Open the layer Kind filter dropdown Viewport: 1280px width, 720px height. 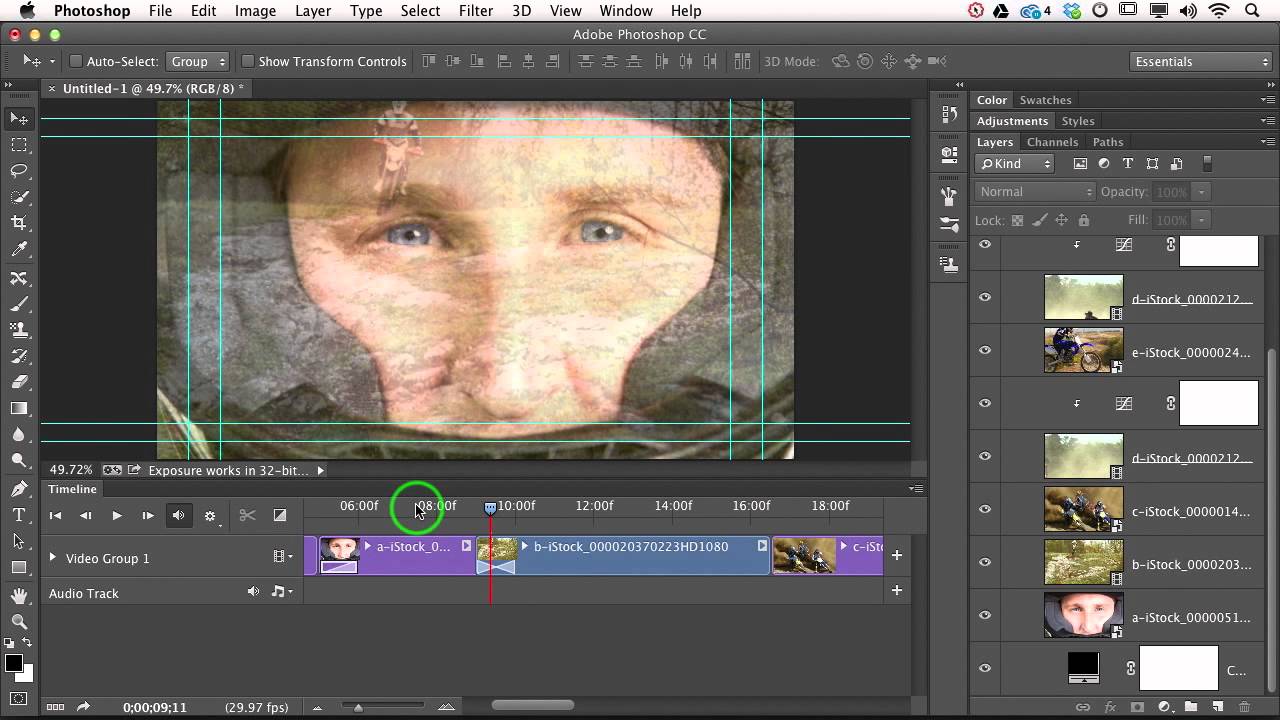point(1016,164)
